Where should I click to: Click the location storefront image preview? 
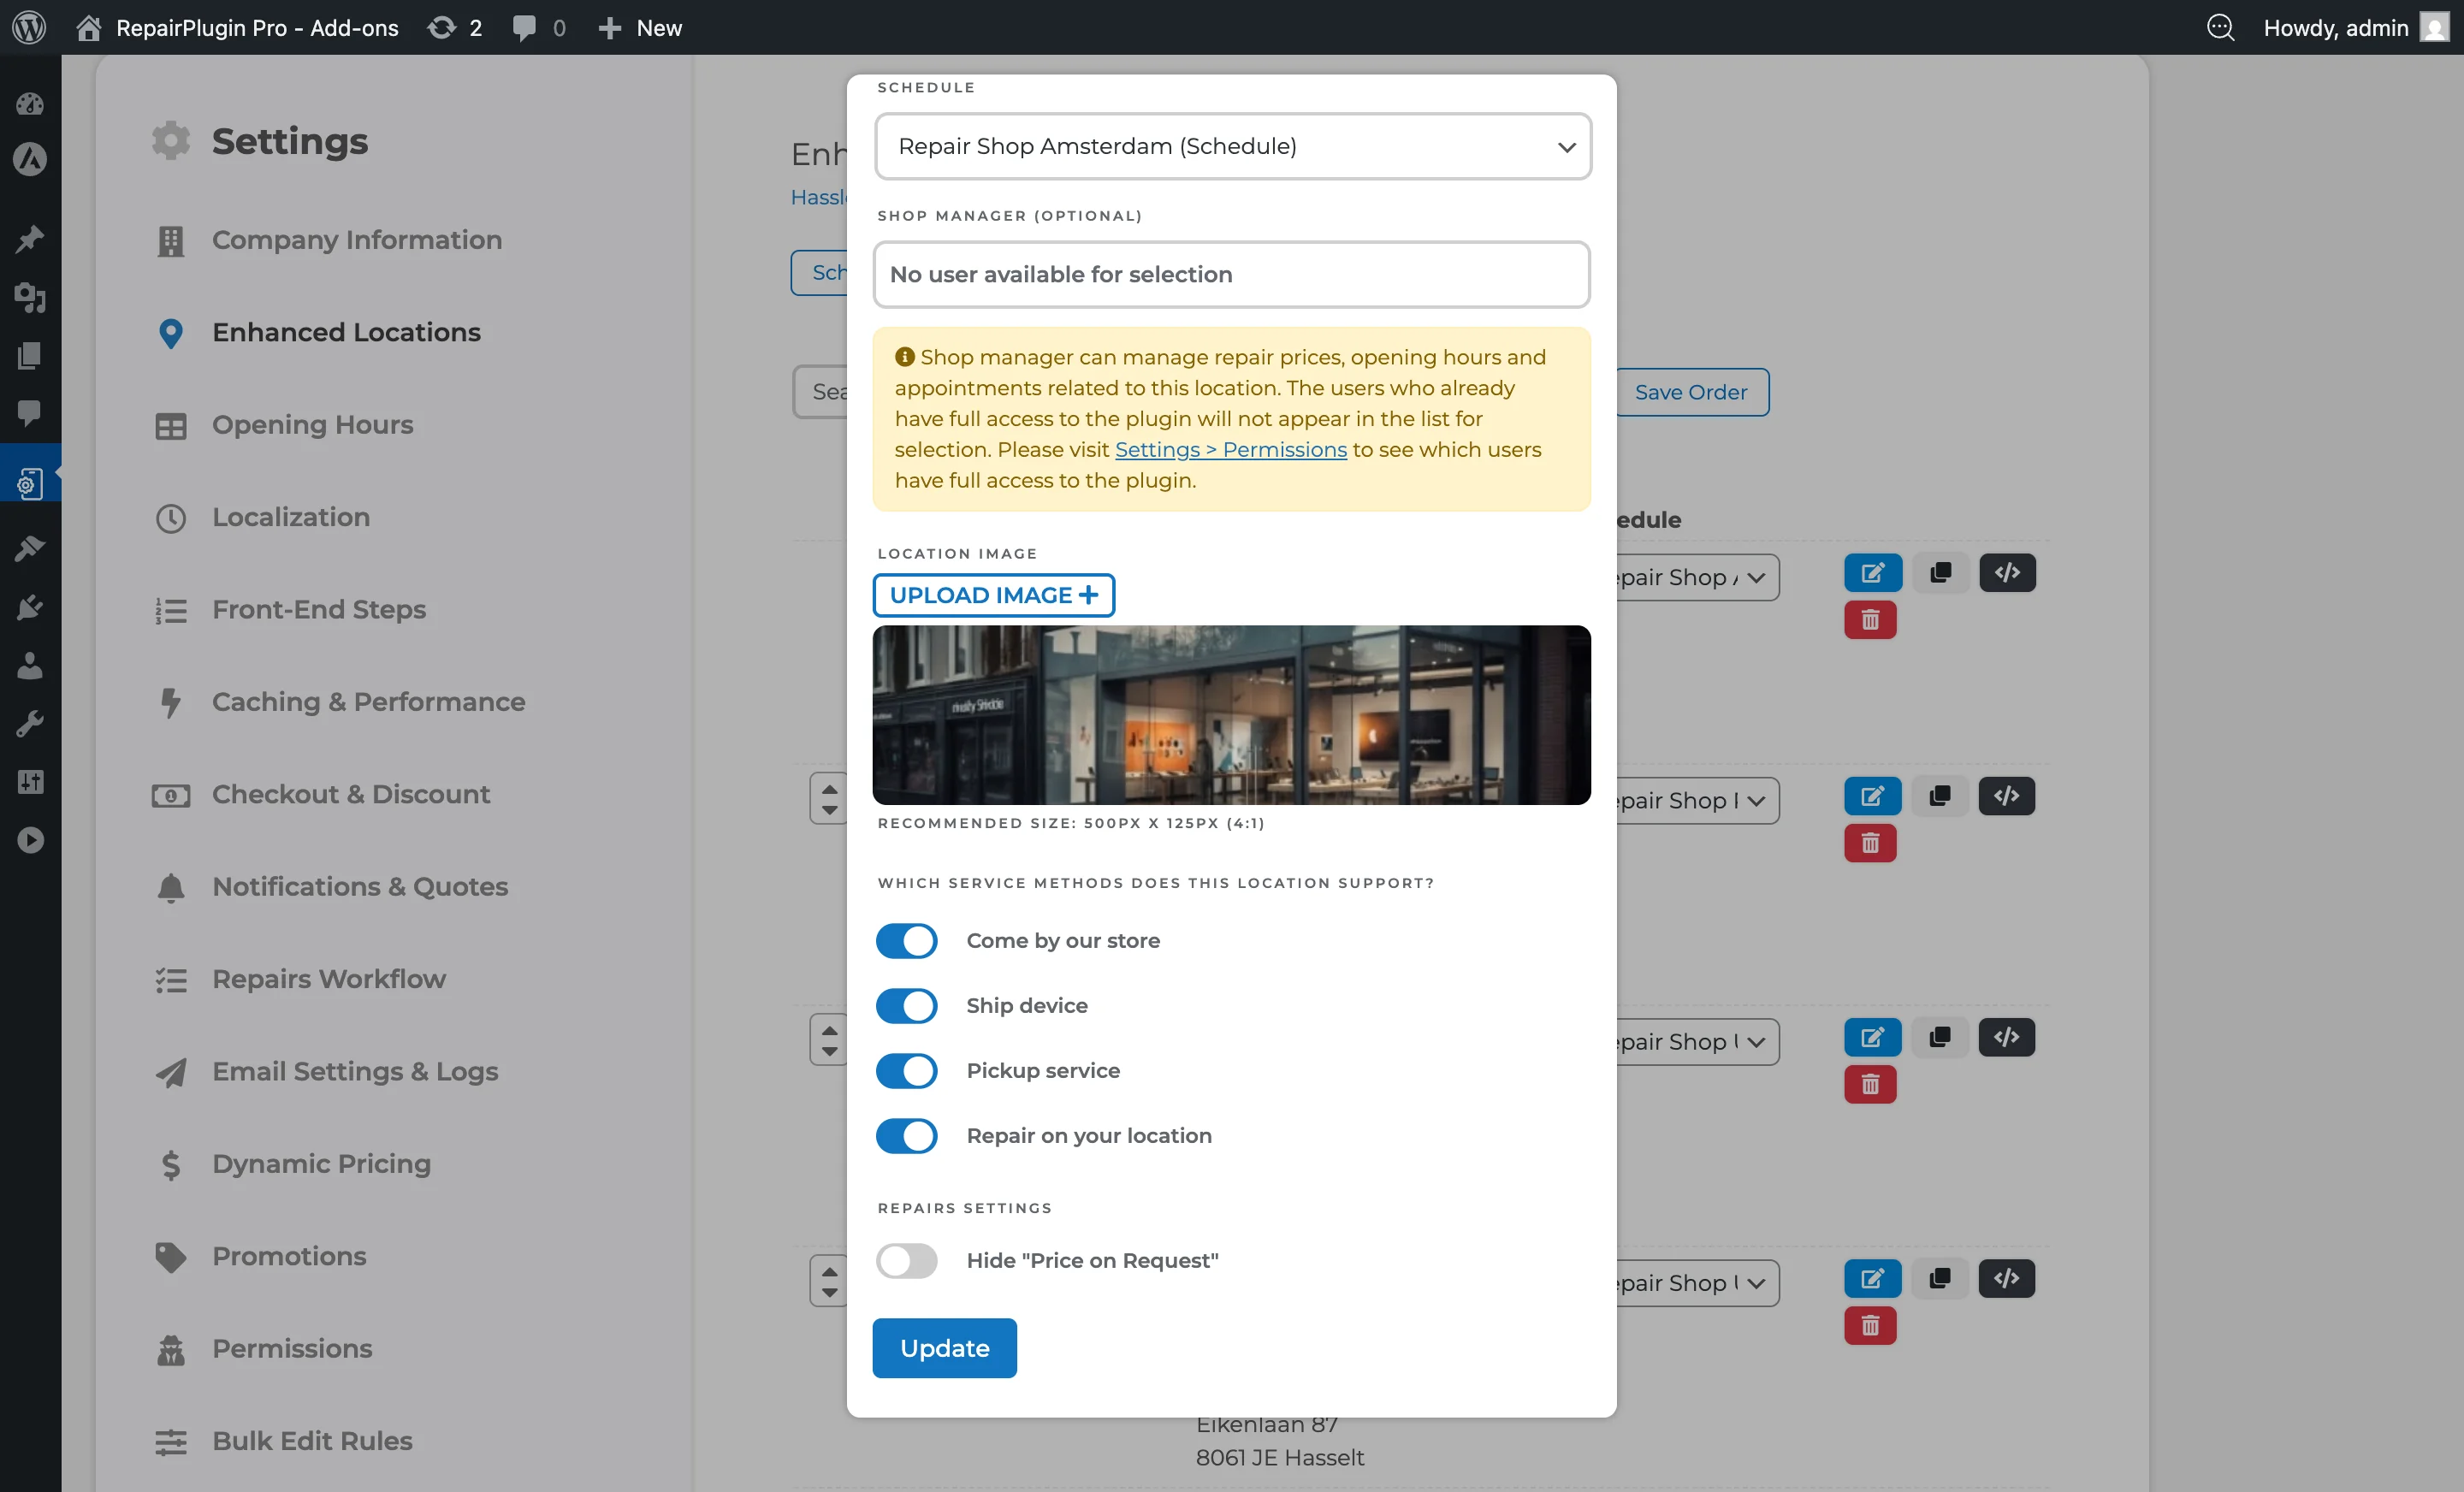coord(1231,715)
